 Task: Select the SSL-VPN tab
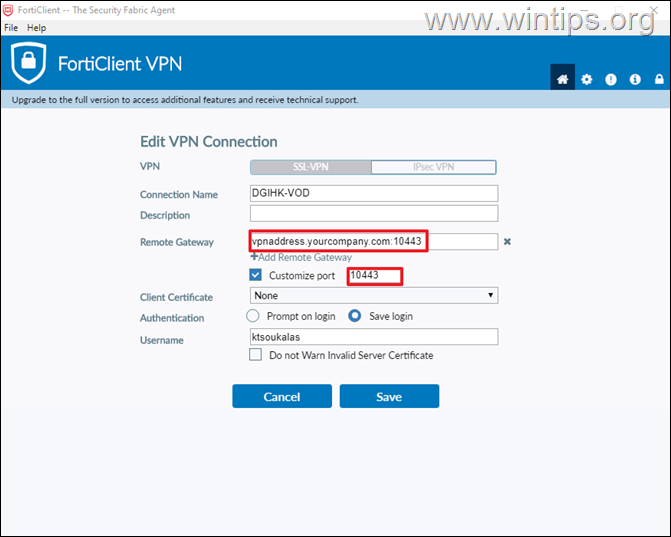click(310, 167)
